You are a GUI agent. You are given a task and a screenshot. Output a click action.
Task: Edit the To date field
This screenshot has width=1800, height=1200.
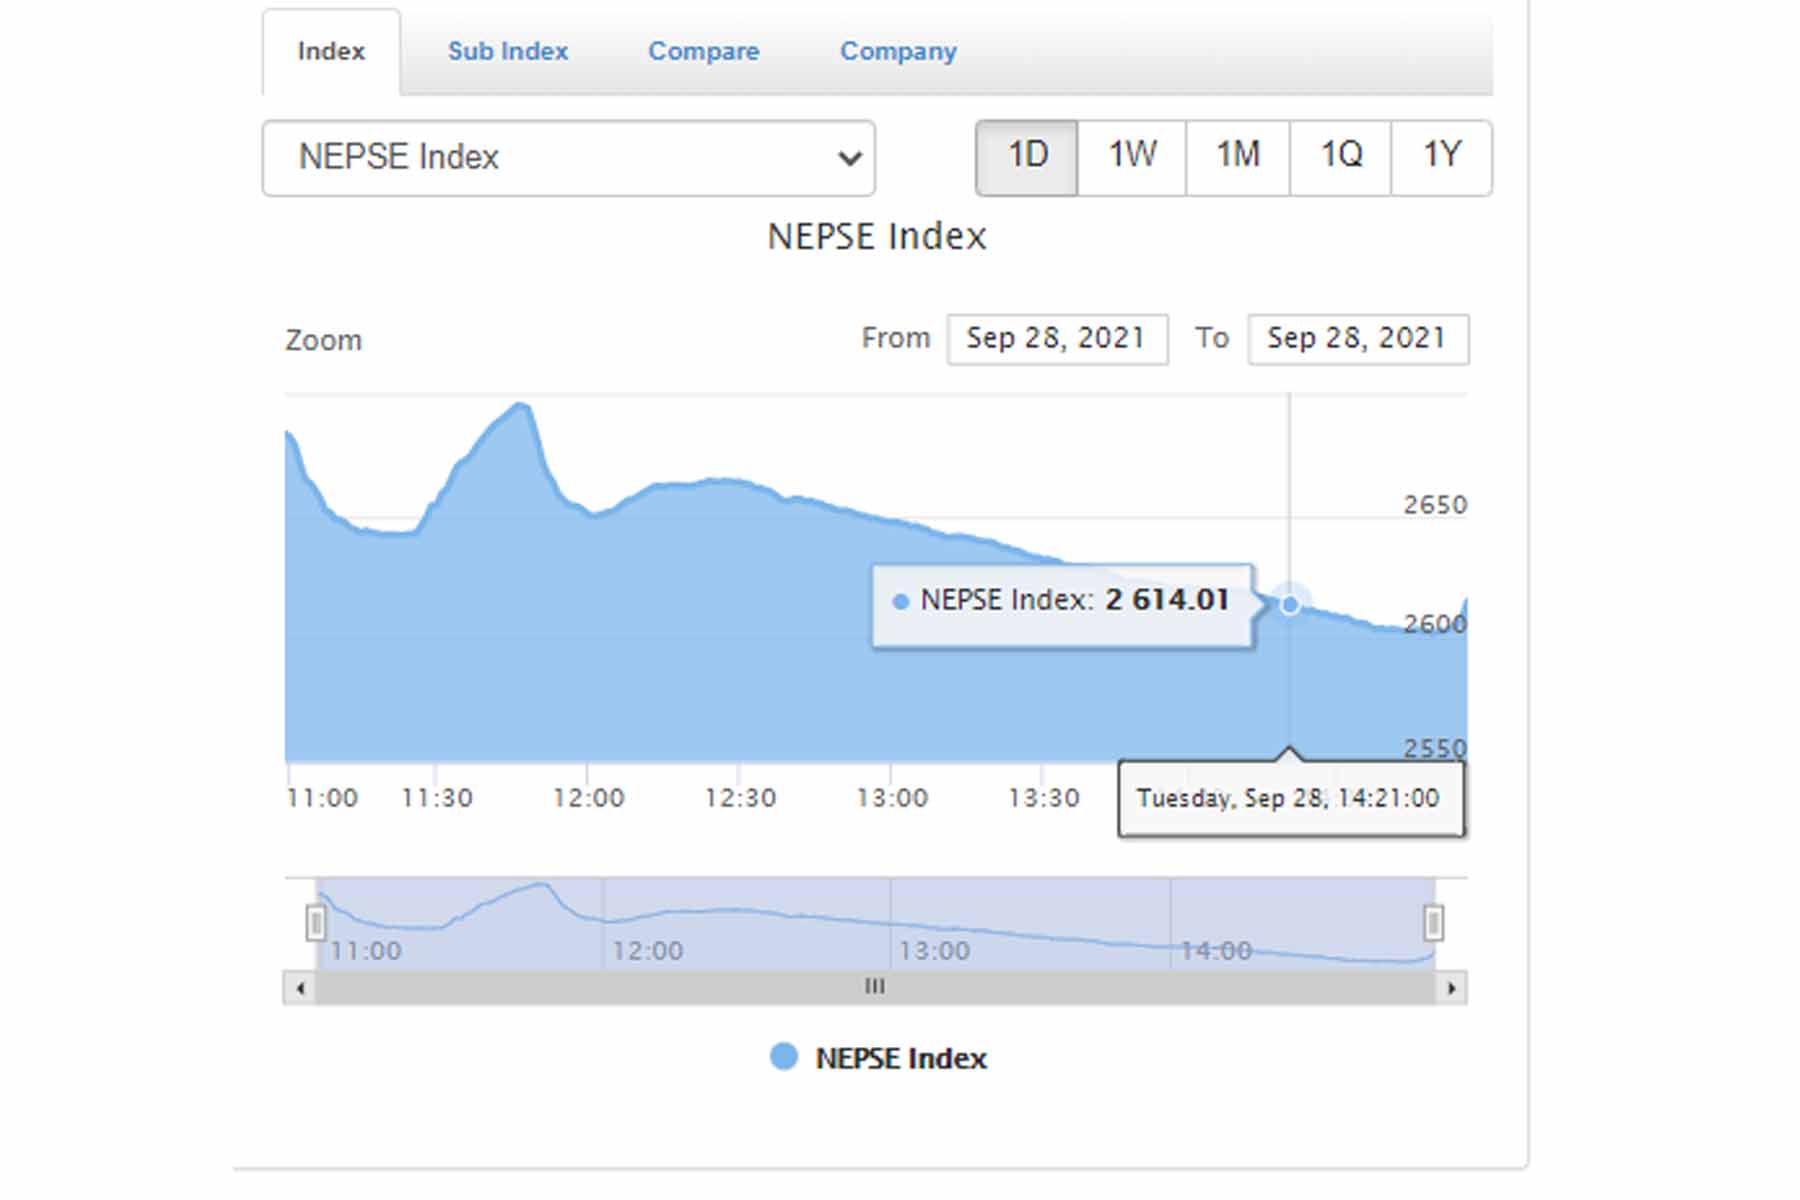pyautogui.click(x=1357, y=339)
